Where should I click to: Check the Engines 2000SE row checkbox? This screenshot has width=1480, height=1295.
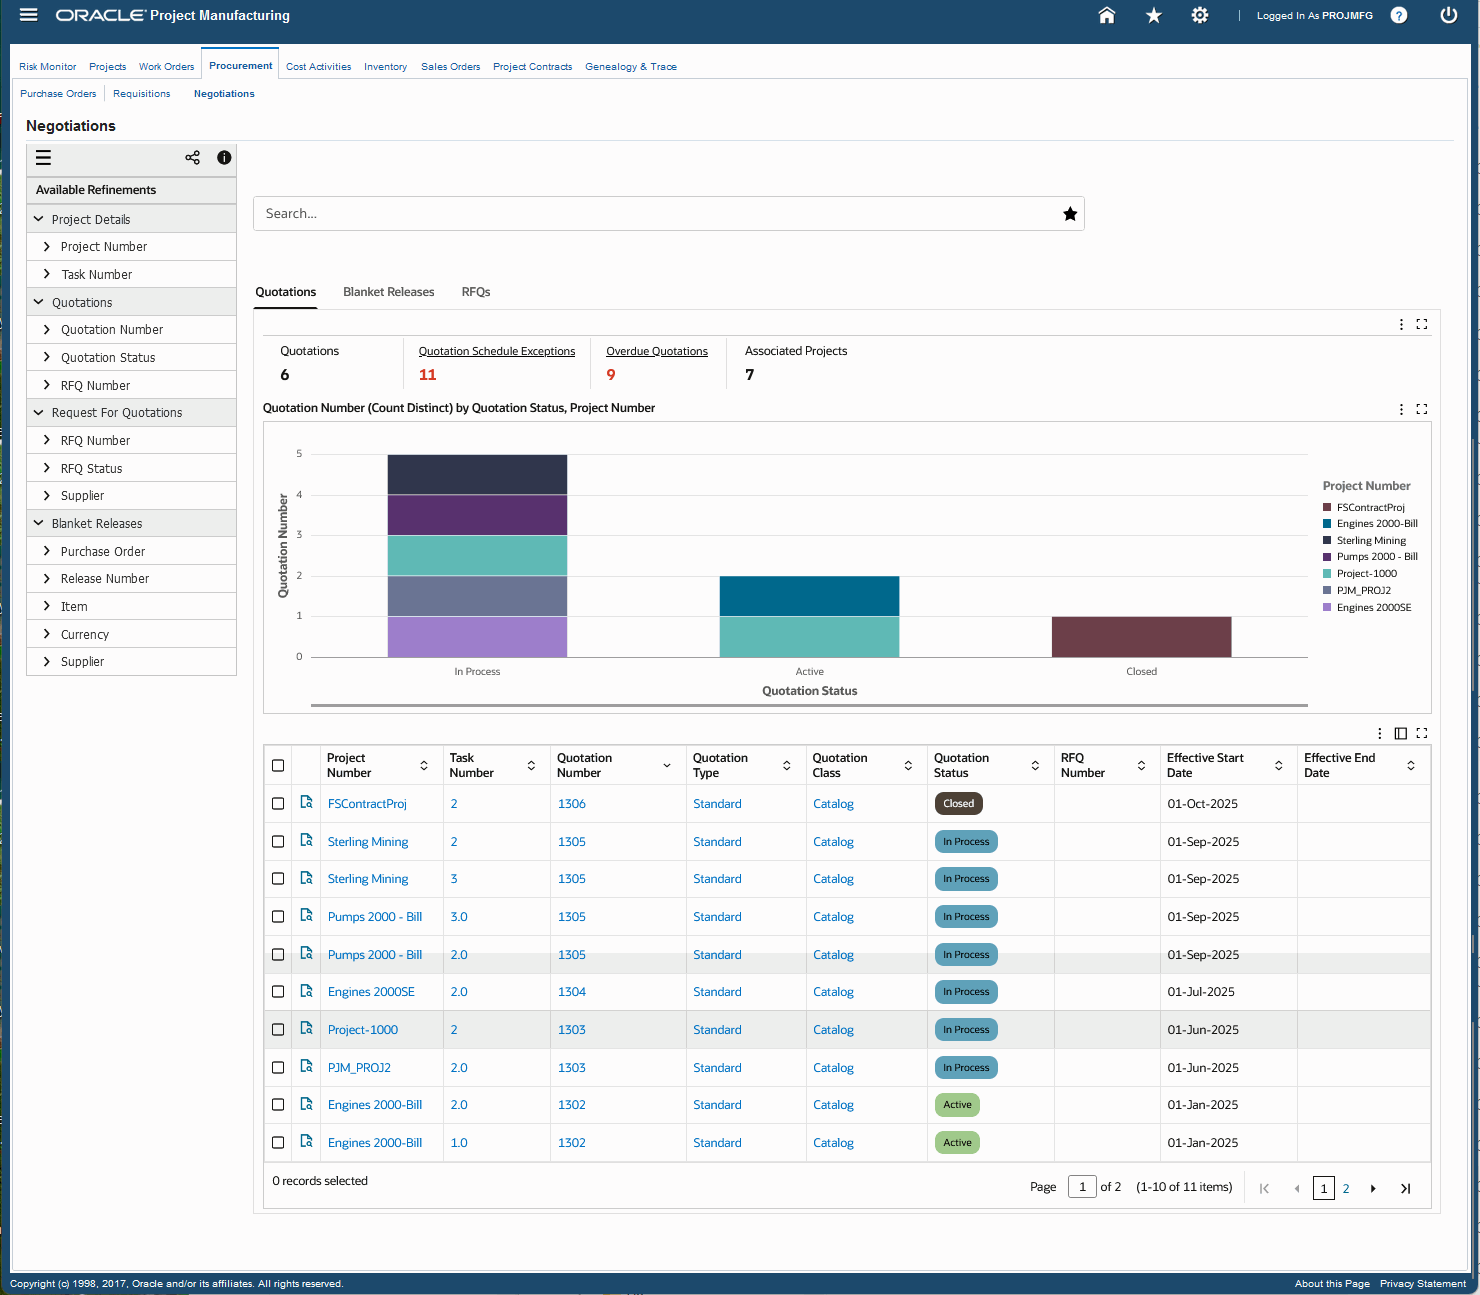[278, 992]
